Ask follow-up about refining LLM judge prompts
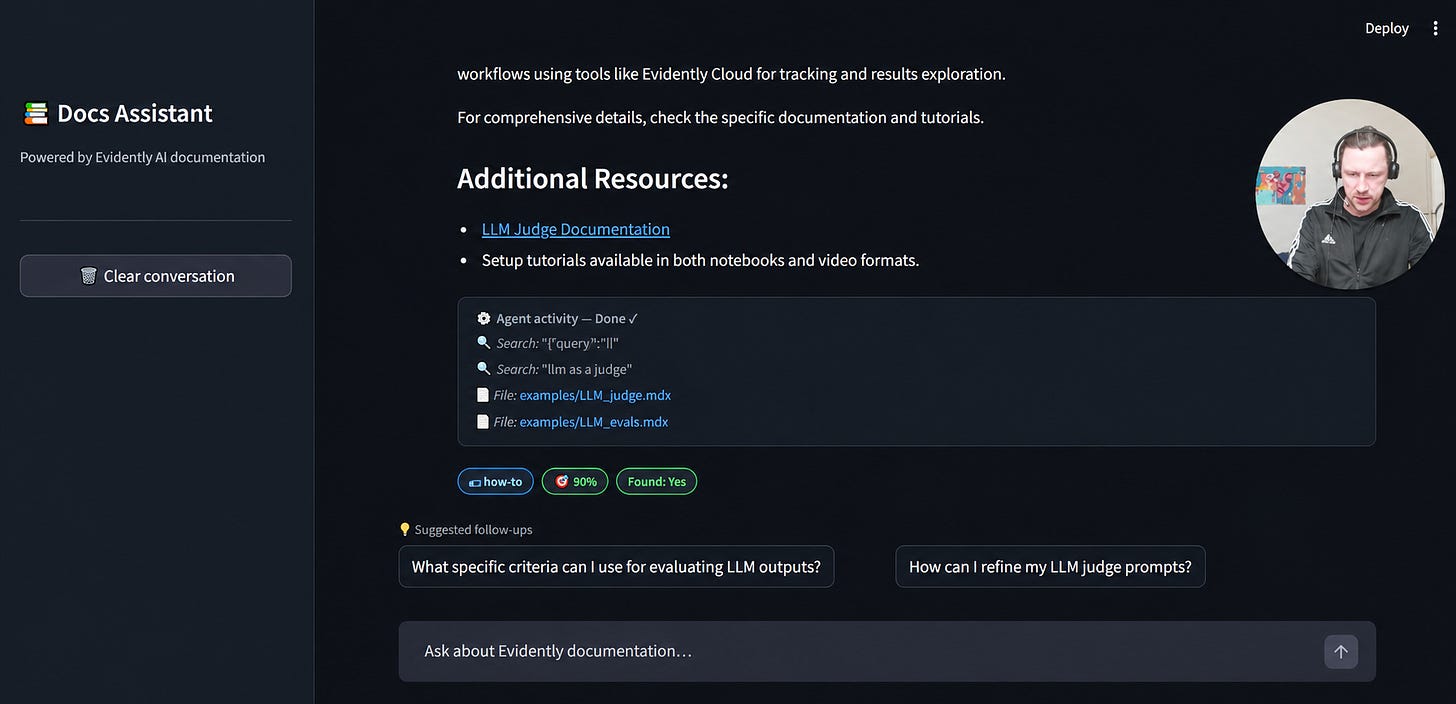This screenshot has height=704, width=1456. click(x=1050, y=566)
